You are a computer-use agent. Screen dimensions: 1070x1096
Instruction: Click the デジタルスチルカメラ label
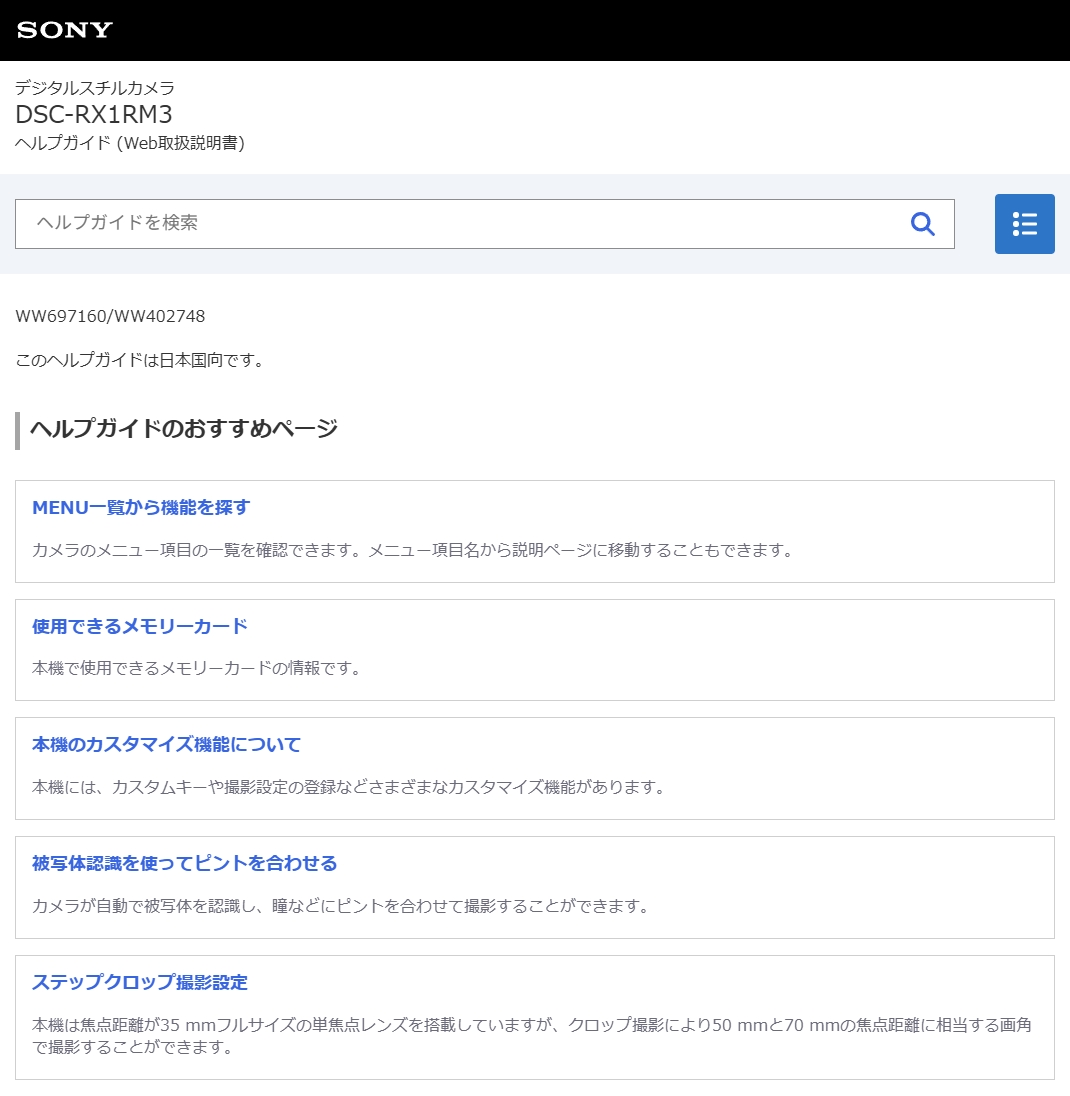pyautogui.click(x=94, y=87)
